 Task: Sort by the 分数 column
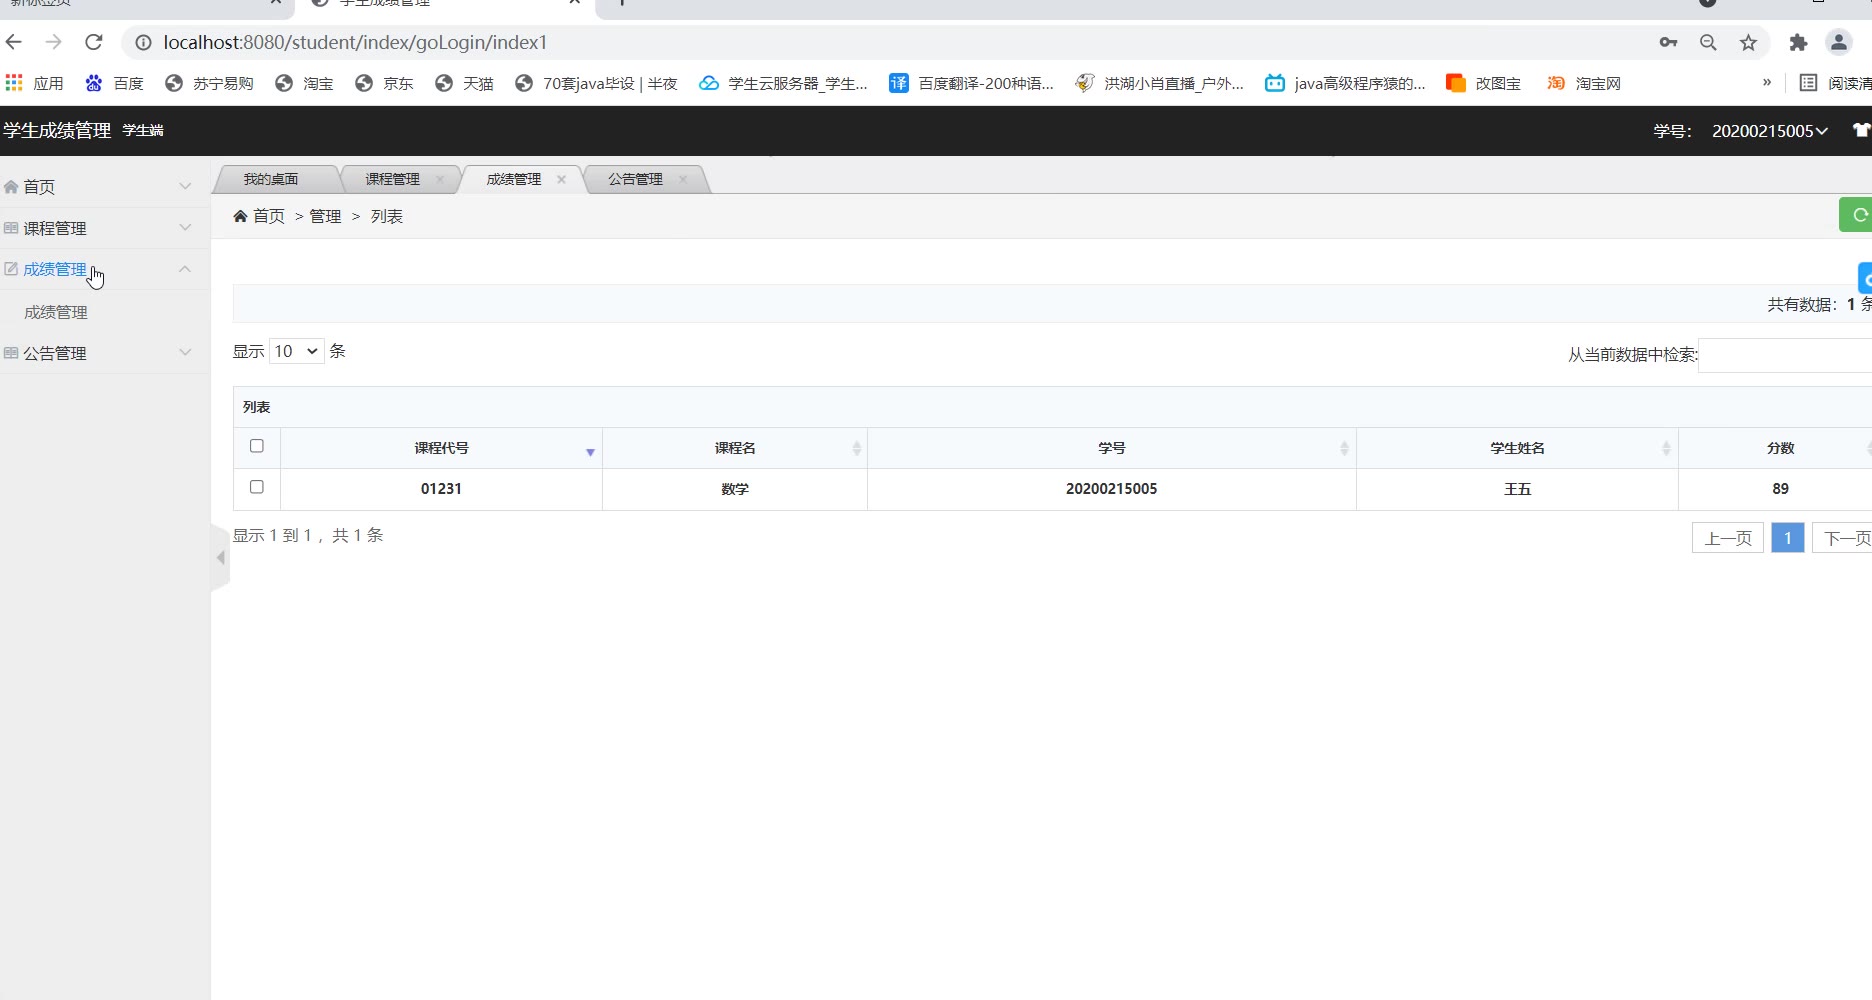pos(1776,448)
